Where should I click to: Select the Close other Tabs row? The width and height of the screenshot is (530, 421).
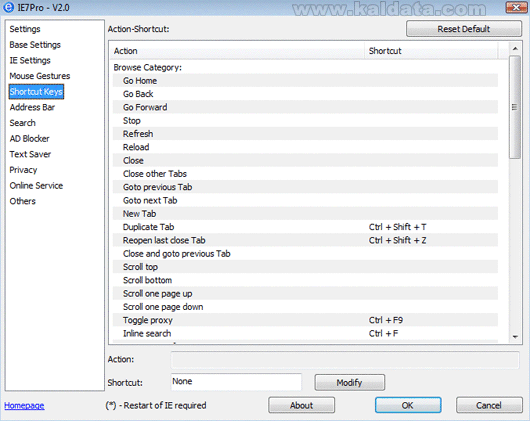pos(305,174)
